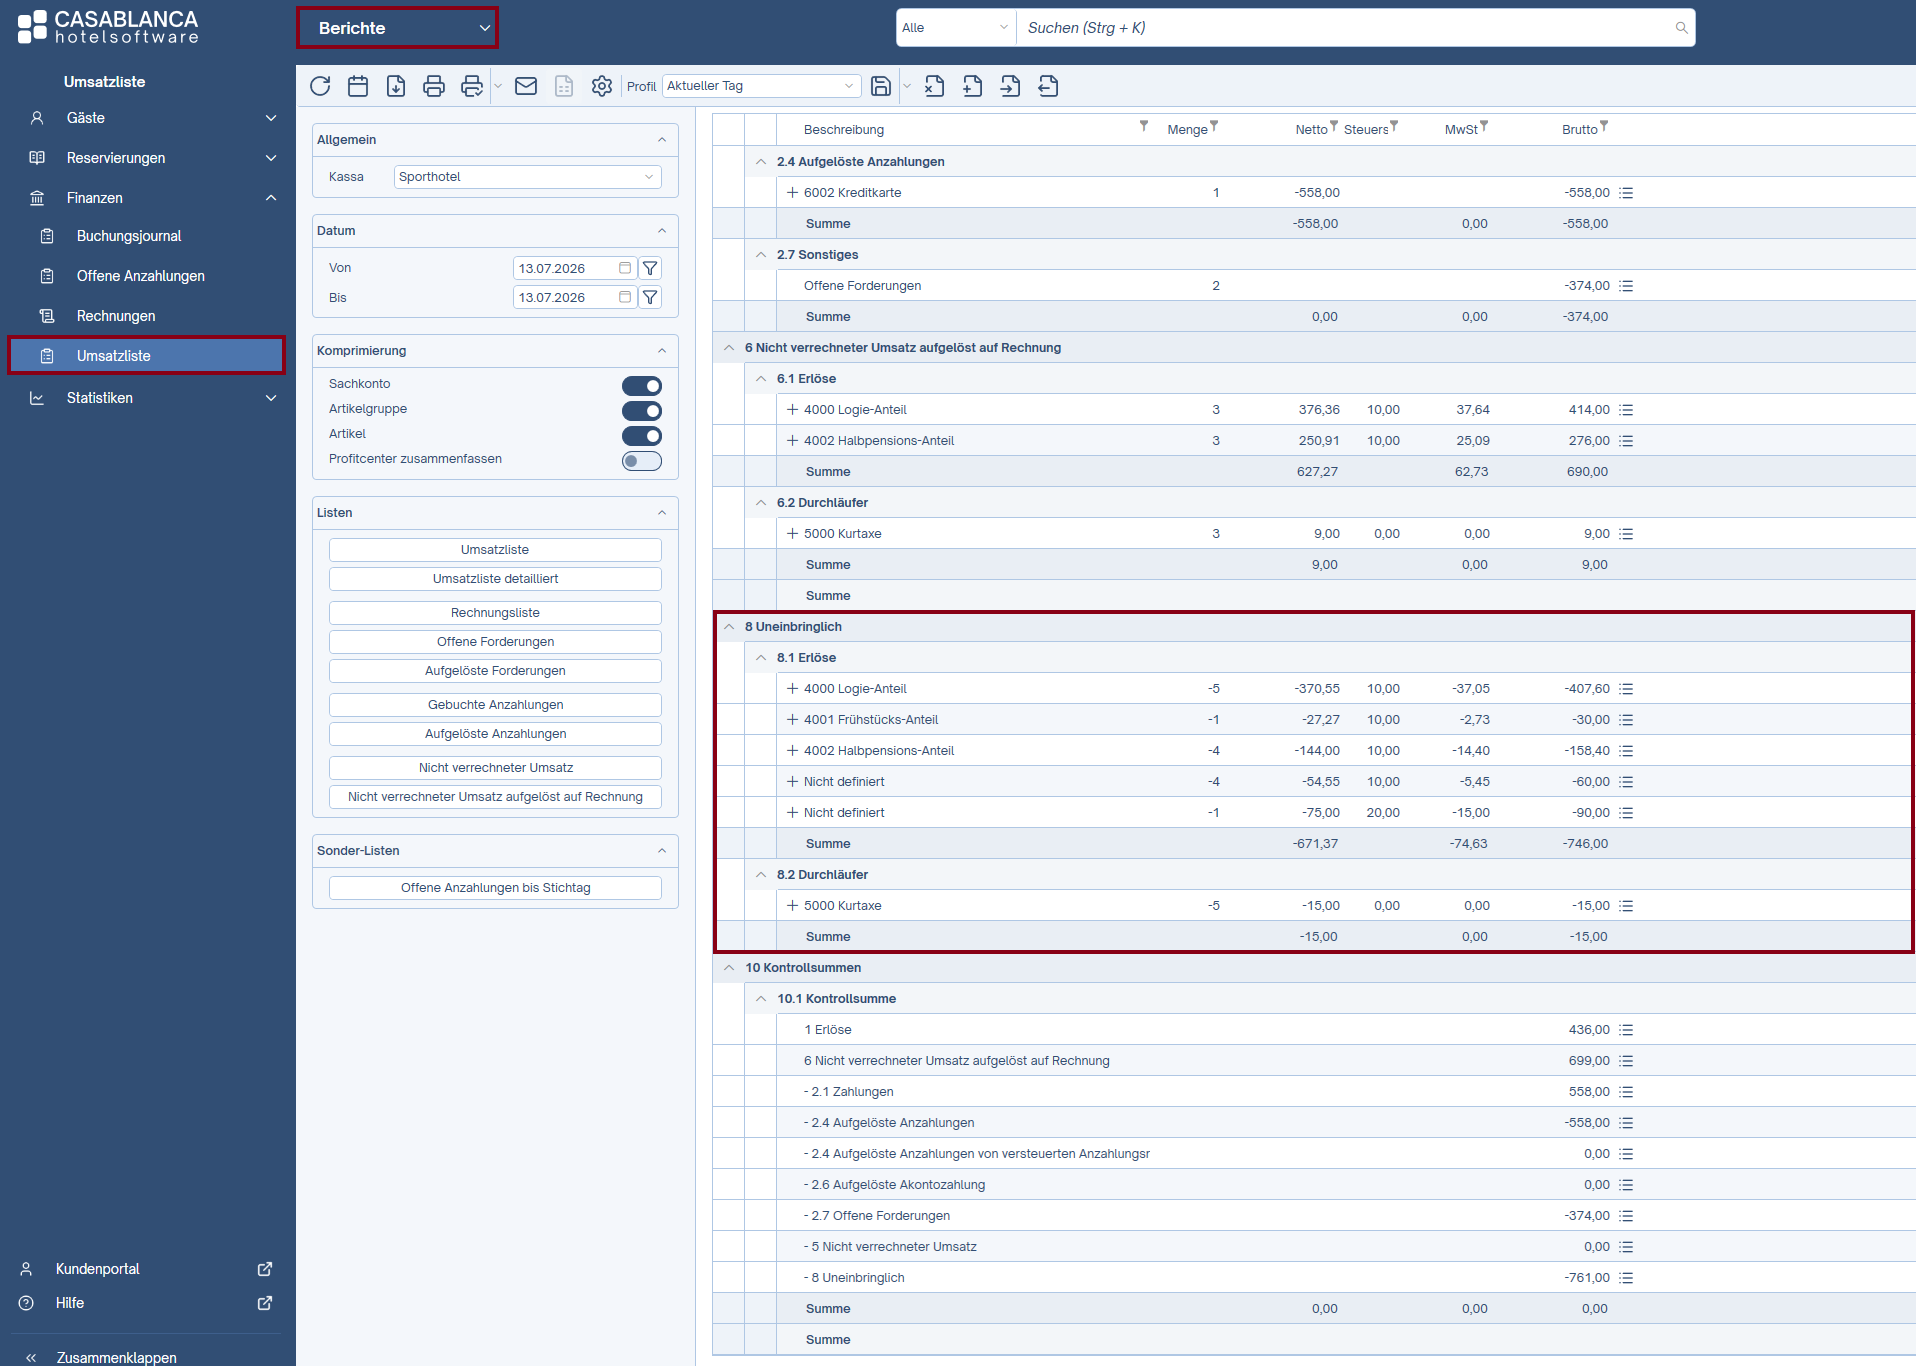1916x1366 pixels.
Task: Click the printer icon in toolbar
Action: click(434, 86)
